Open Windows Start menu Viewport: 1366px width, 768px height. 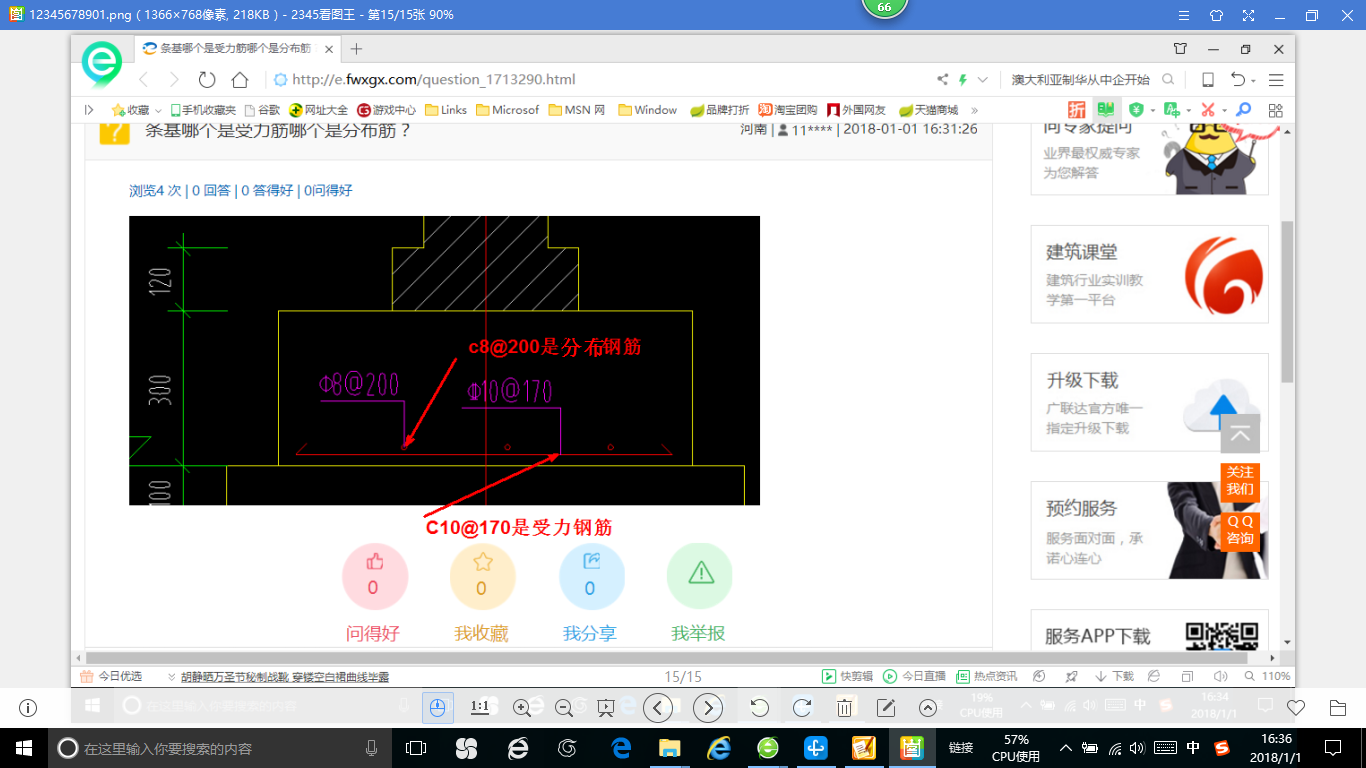(23, 747)
